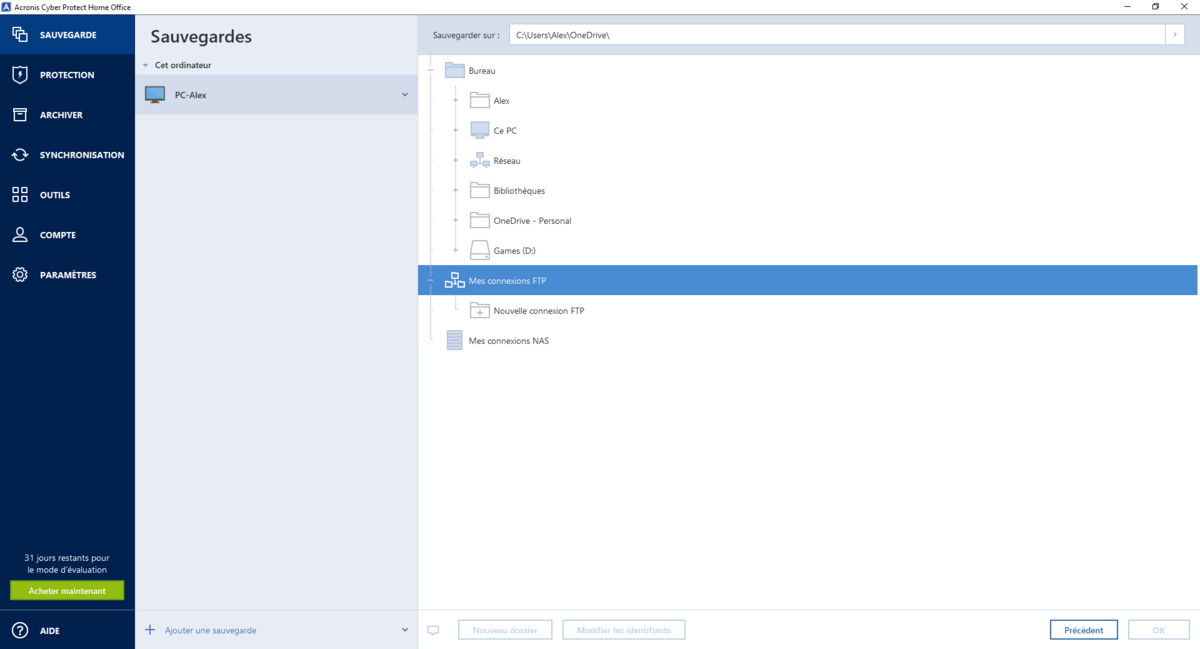The height and width of the screenshot is (649, 1200).
Task: Expand the Alex folder node
Action: pos(456,100)
